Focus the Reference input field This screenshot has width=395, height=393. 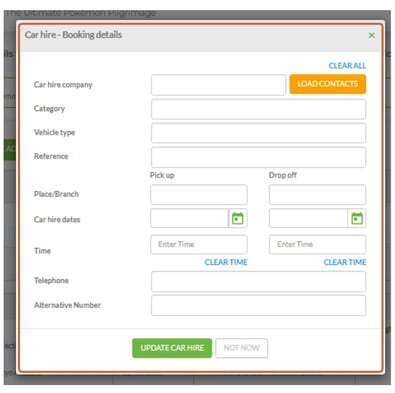tap(258, 157)
